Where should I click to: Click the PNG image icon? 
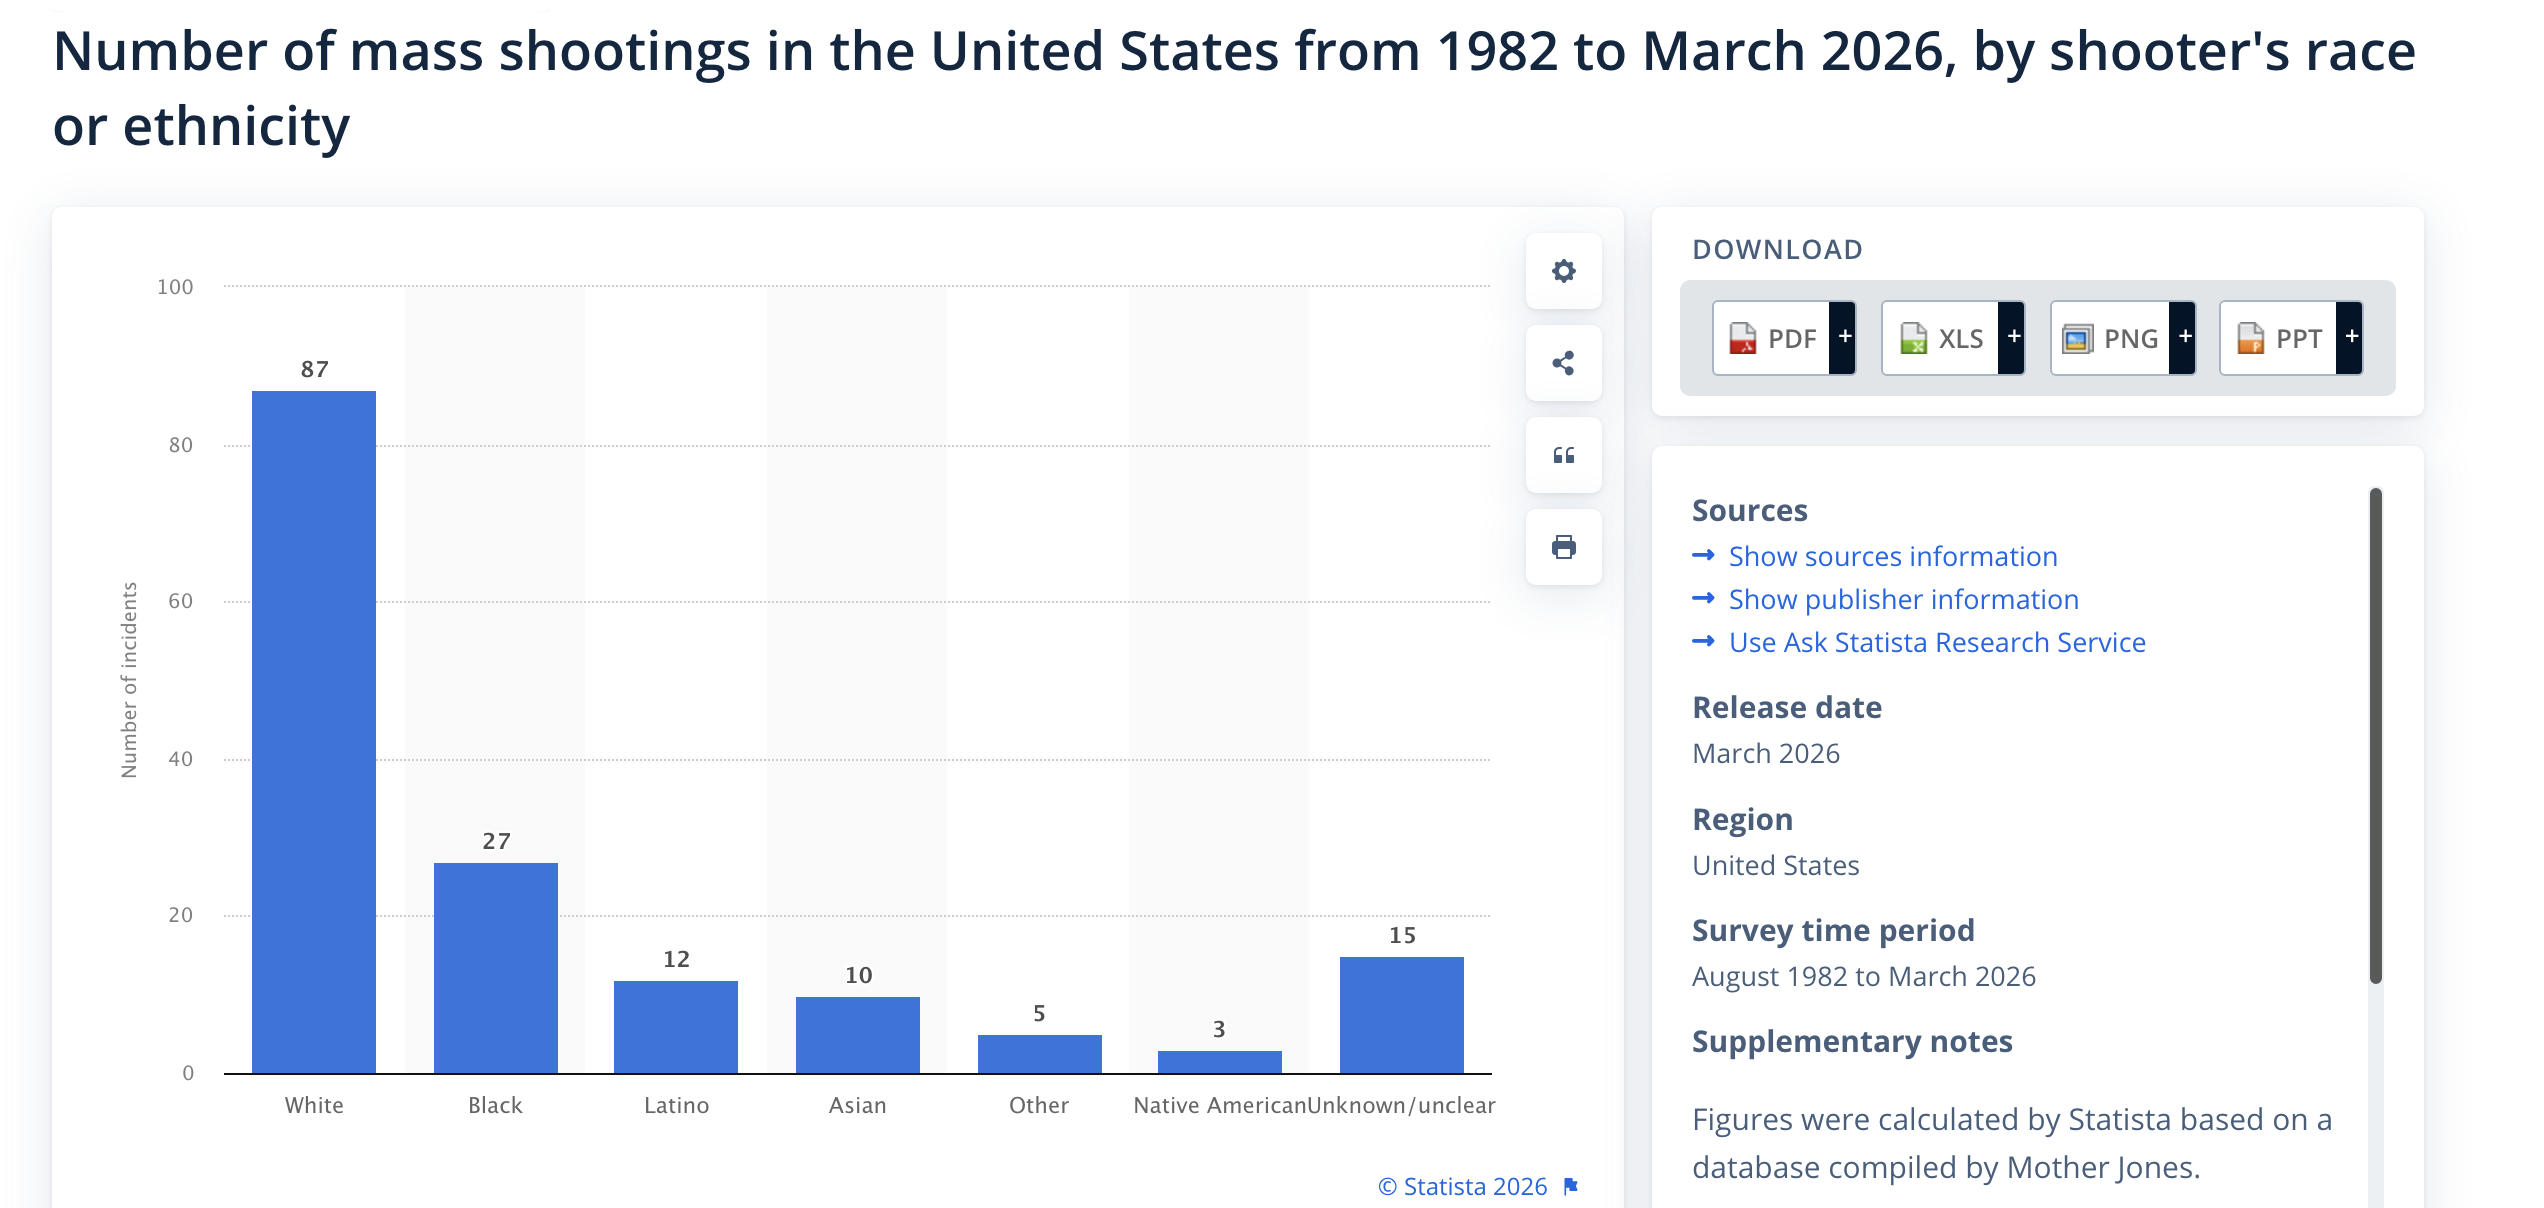[2077, 338]
